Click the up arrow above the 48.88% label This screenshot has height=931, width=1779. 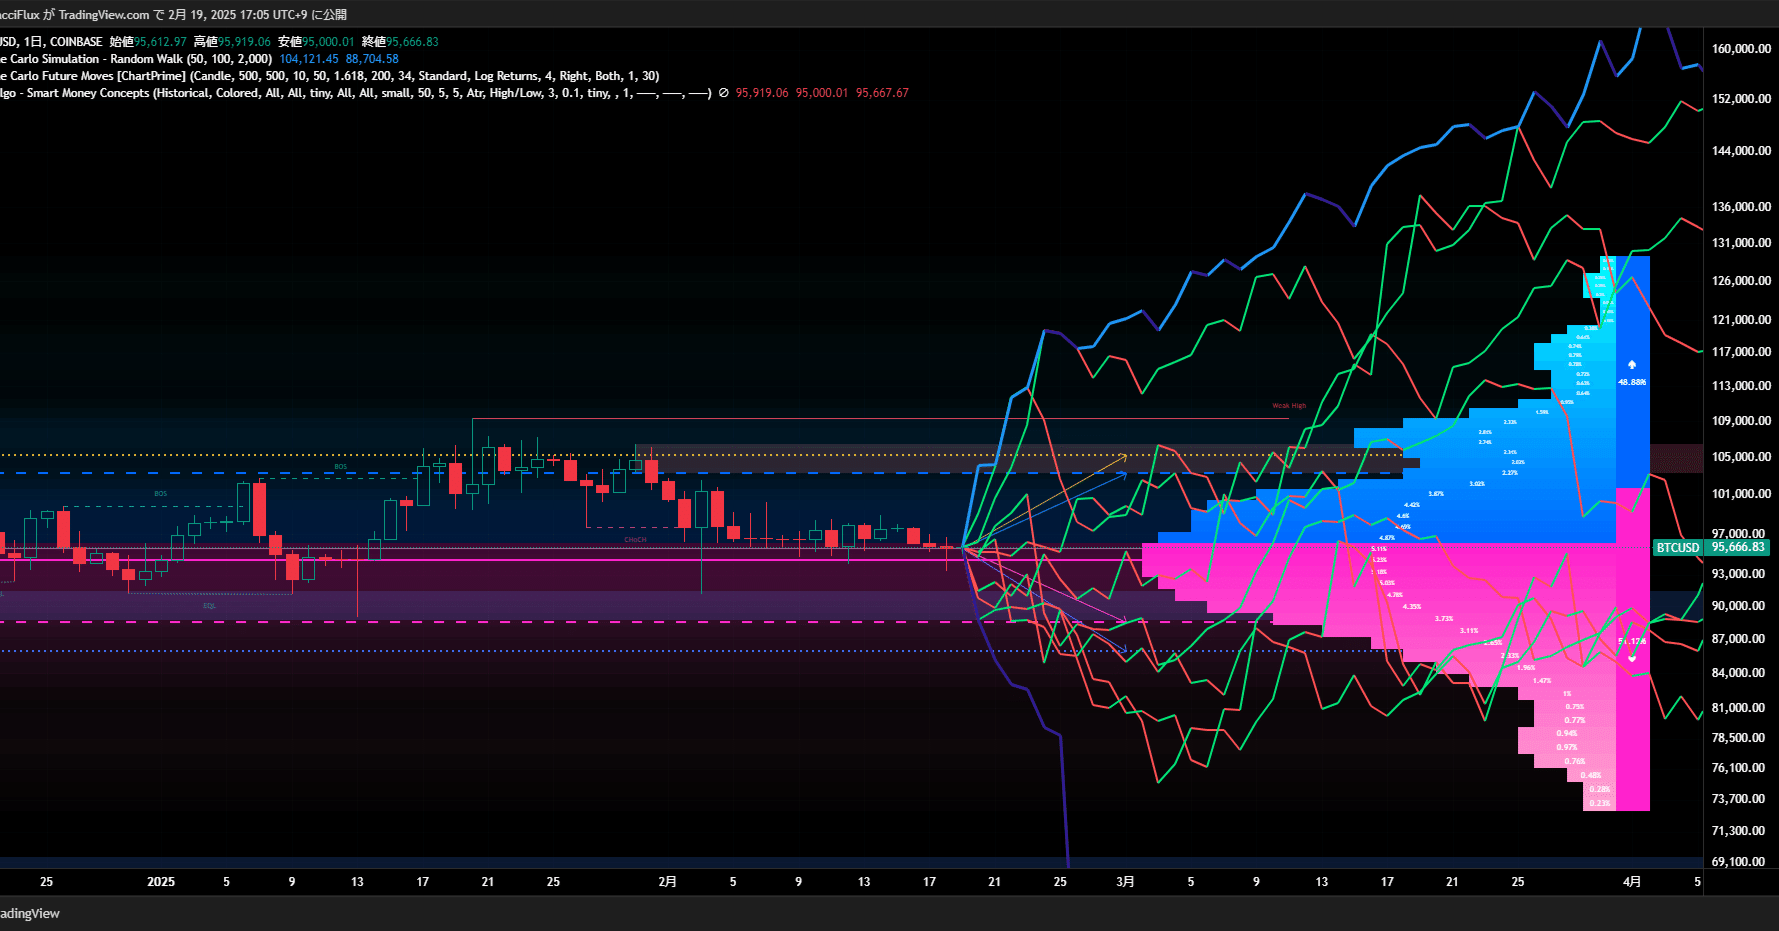pos(1632,365)
